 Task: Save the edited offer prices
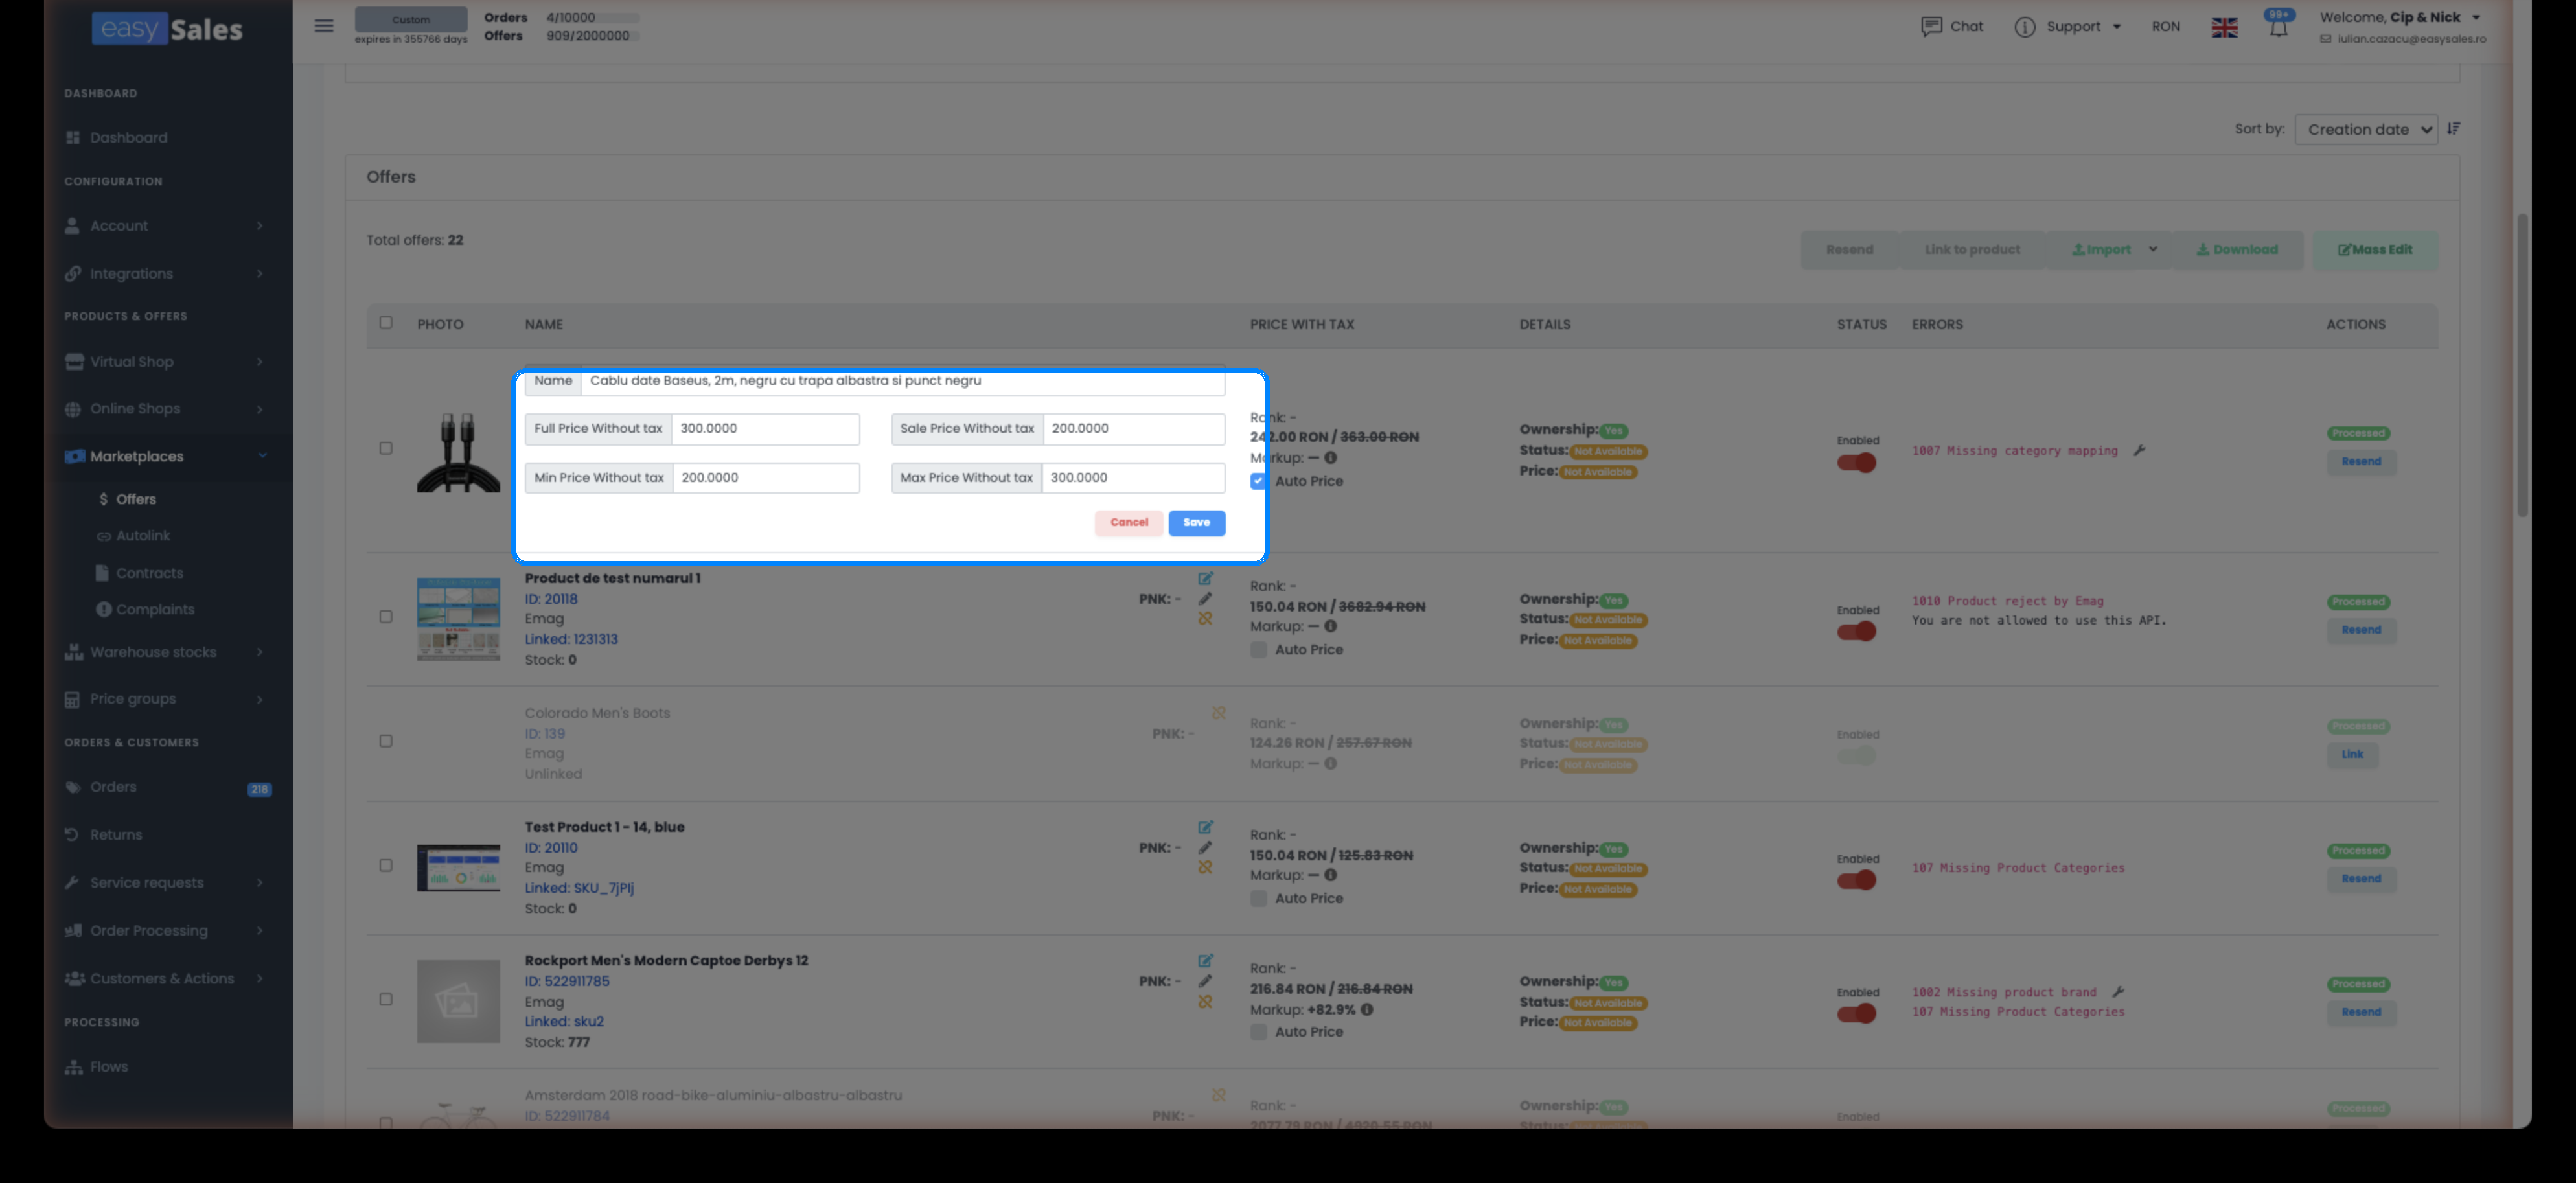(1196, 523)
